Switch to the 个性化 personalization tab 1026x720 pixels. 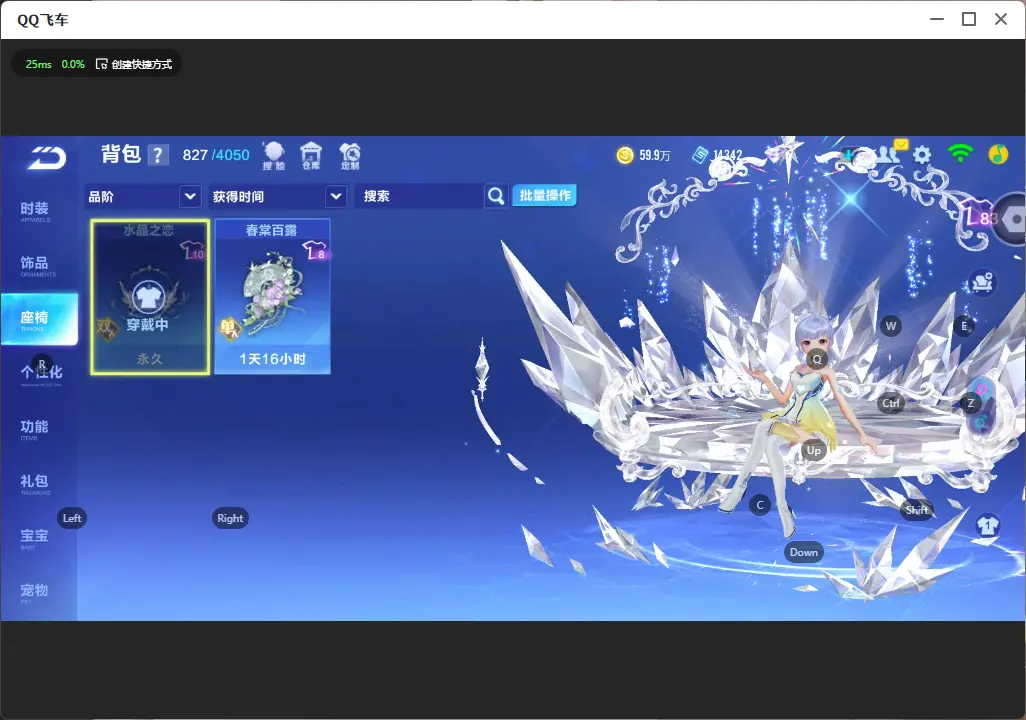[x=41, y=374]
